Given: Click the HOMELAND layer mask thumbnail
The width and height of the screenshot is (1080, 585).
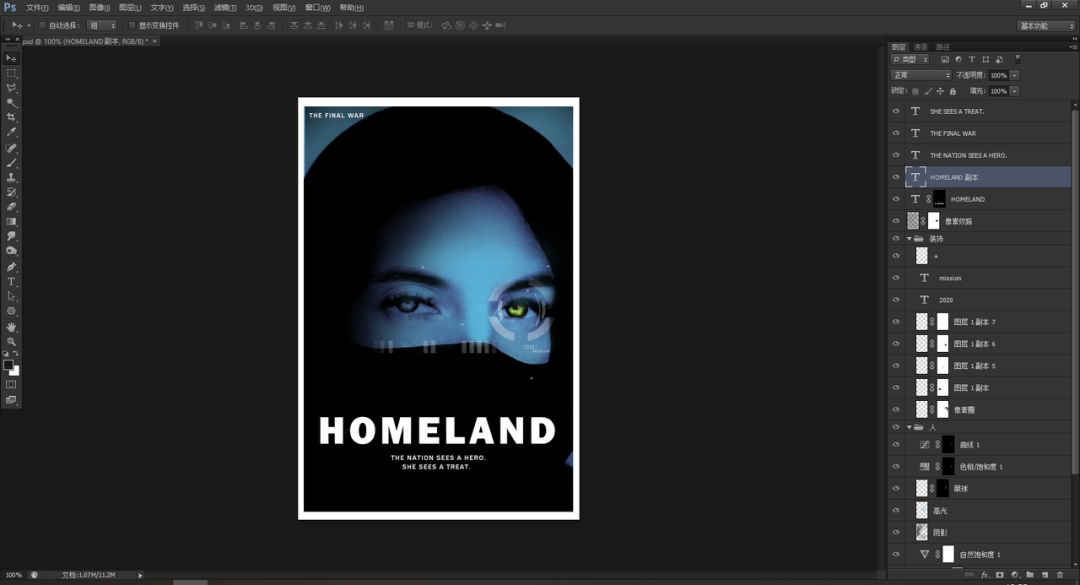Looking at the screenshot, I should point(939,199).
